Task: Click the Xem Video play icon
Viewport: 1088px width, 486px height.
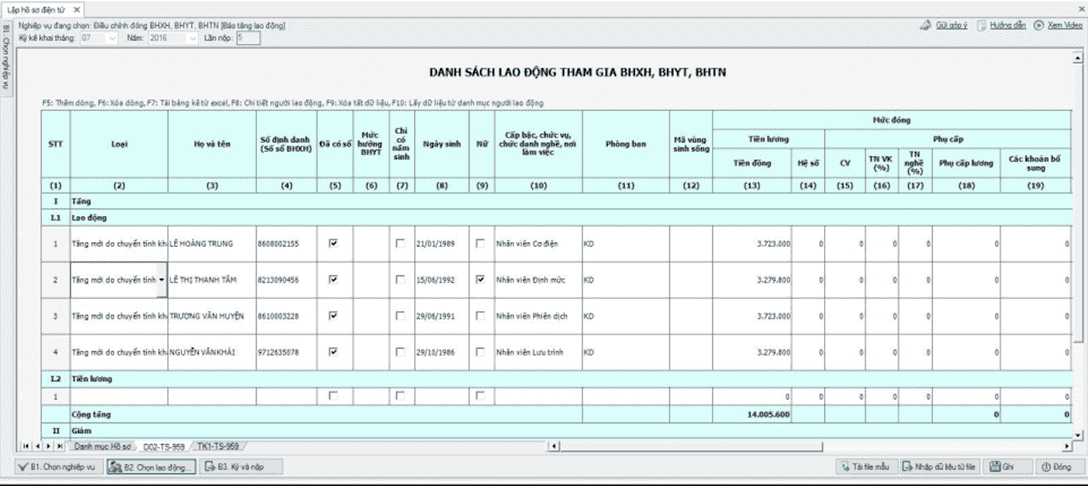Action: [x=1039, y=25]
